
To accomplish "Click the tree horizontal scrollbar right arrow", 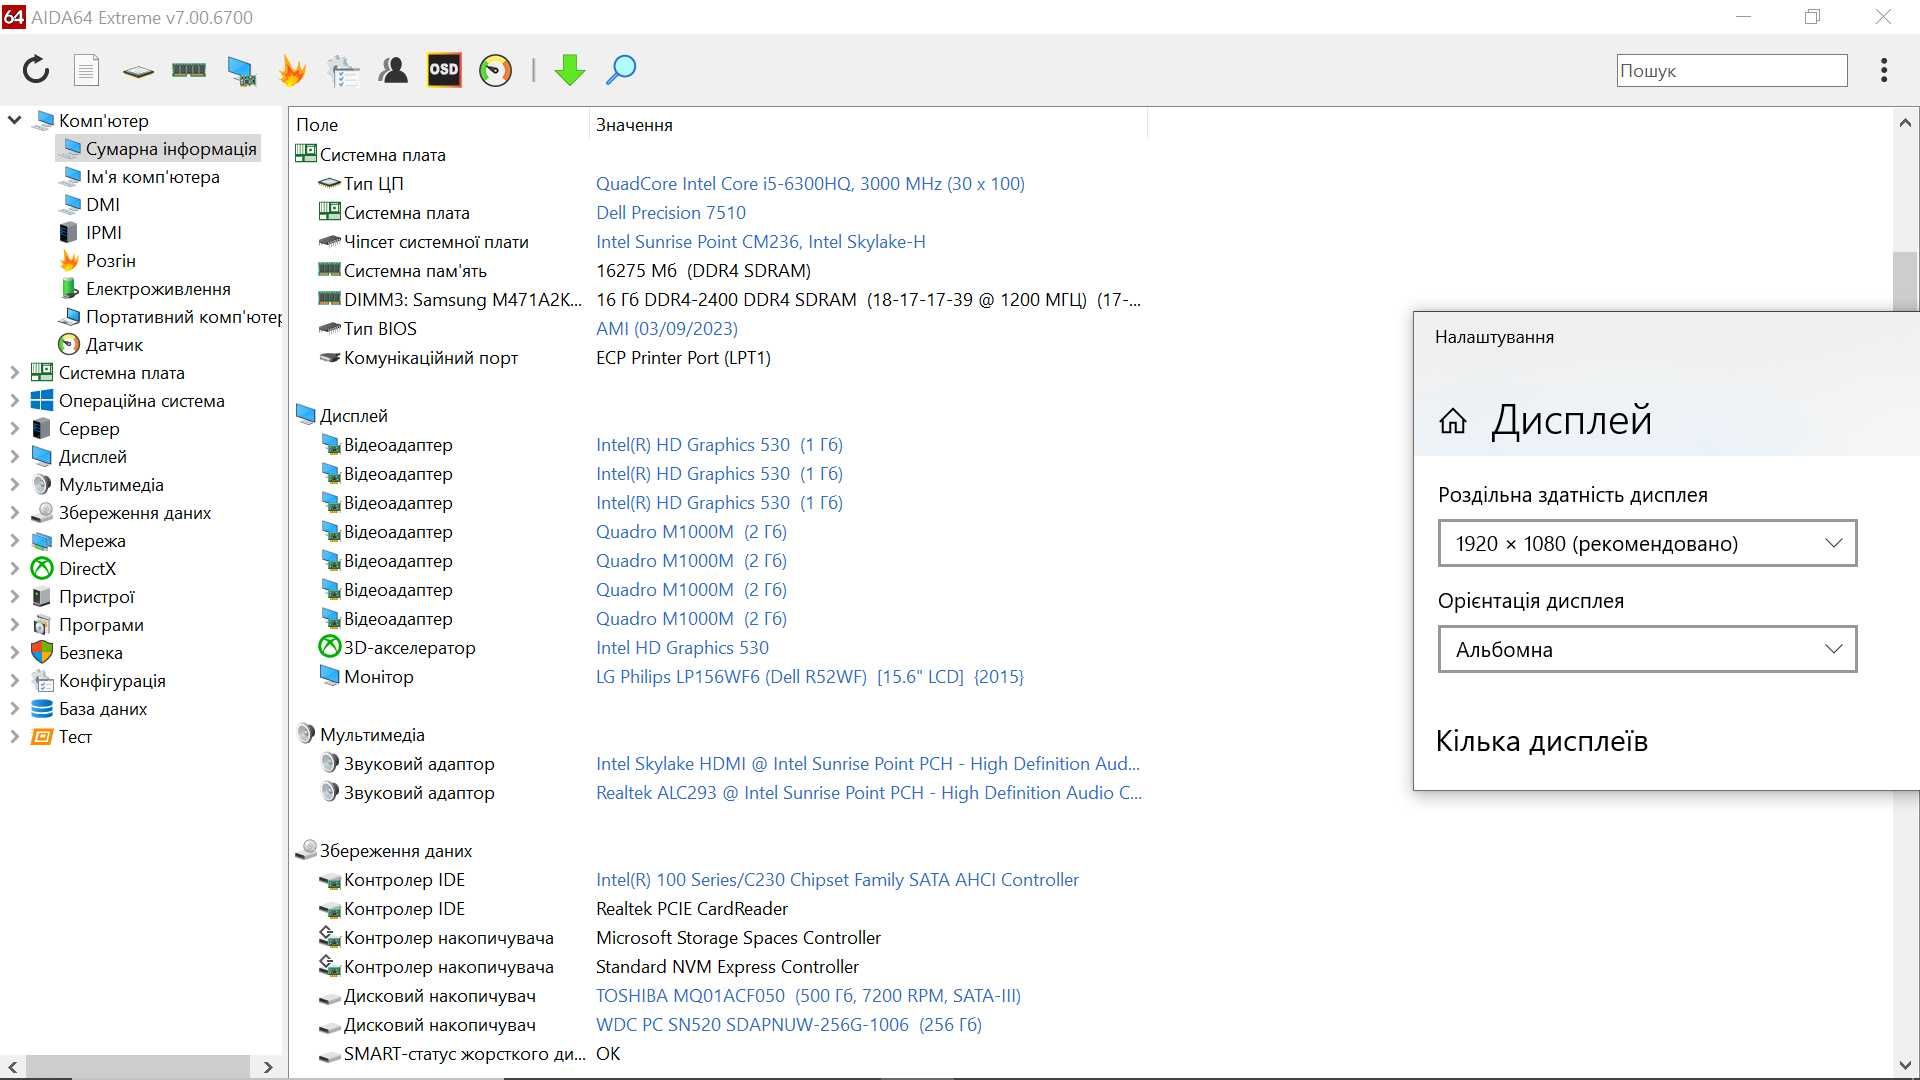I will (x=268, y=1067).
